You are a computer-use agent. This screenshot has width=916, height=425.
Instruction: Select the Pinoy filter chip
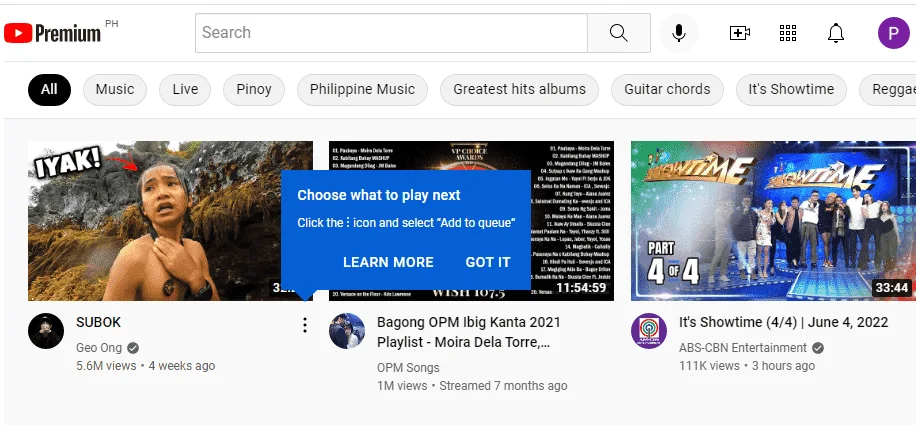coord(254,89)
